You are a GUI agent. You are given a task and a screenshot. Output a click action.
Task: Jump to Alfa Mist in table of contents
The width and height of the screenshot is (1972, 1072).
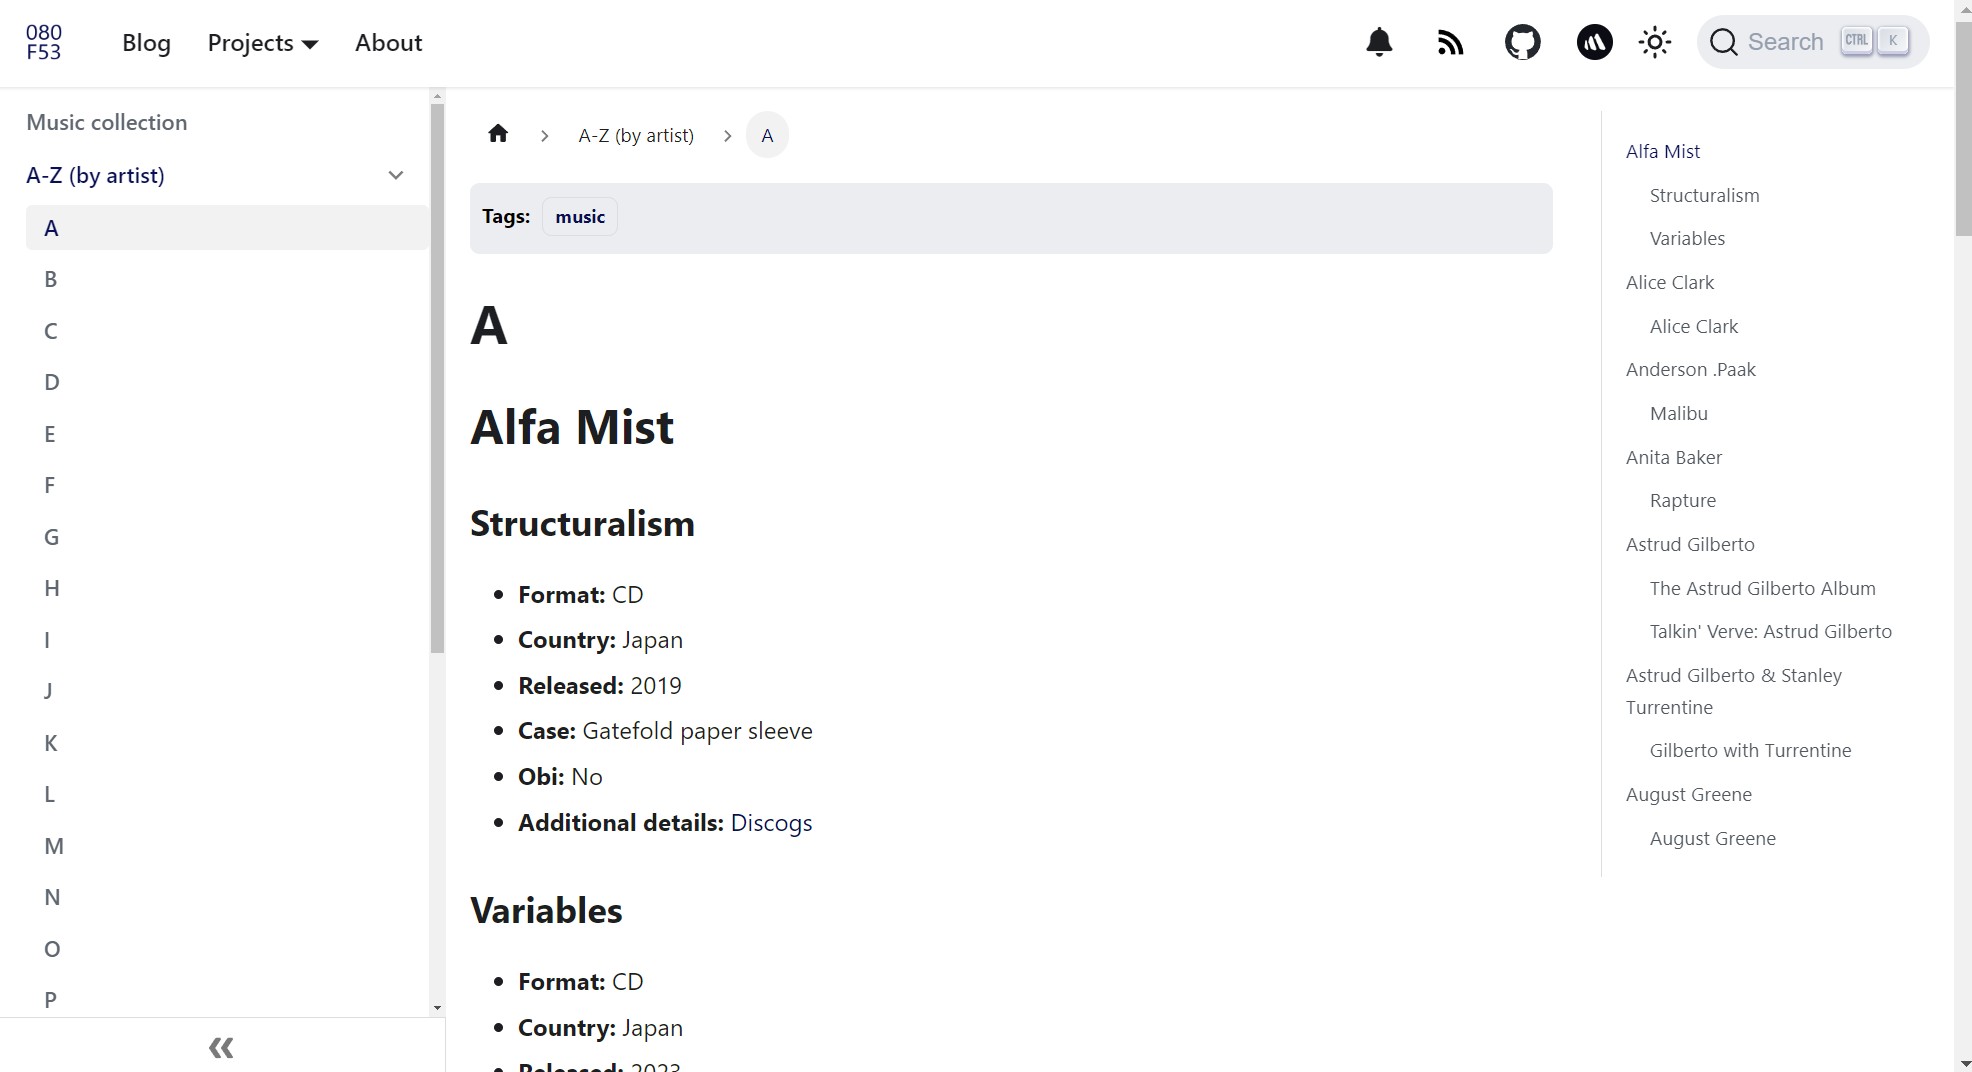[x=1663, y=151]
